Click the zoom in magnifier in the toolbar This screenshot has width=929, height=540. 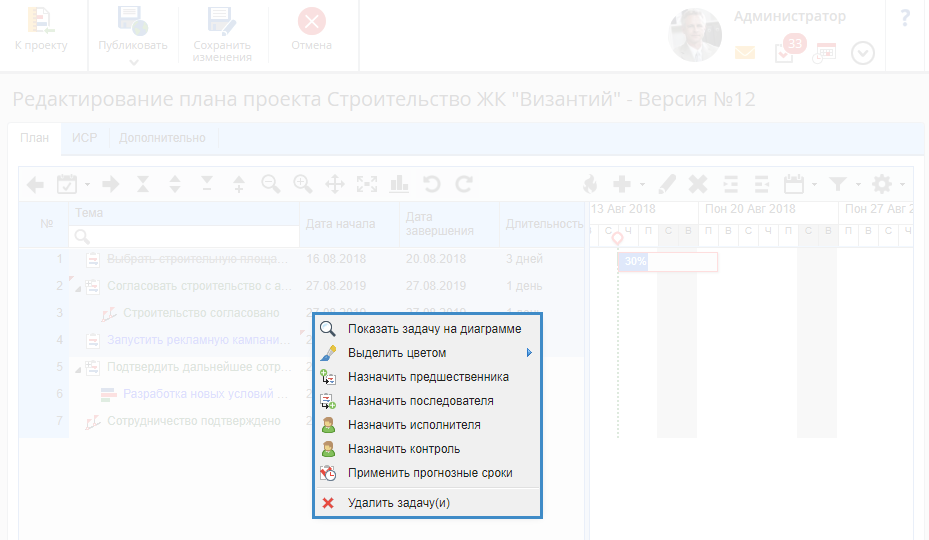click(302, 184)
